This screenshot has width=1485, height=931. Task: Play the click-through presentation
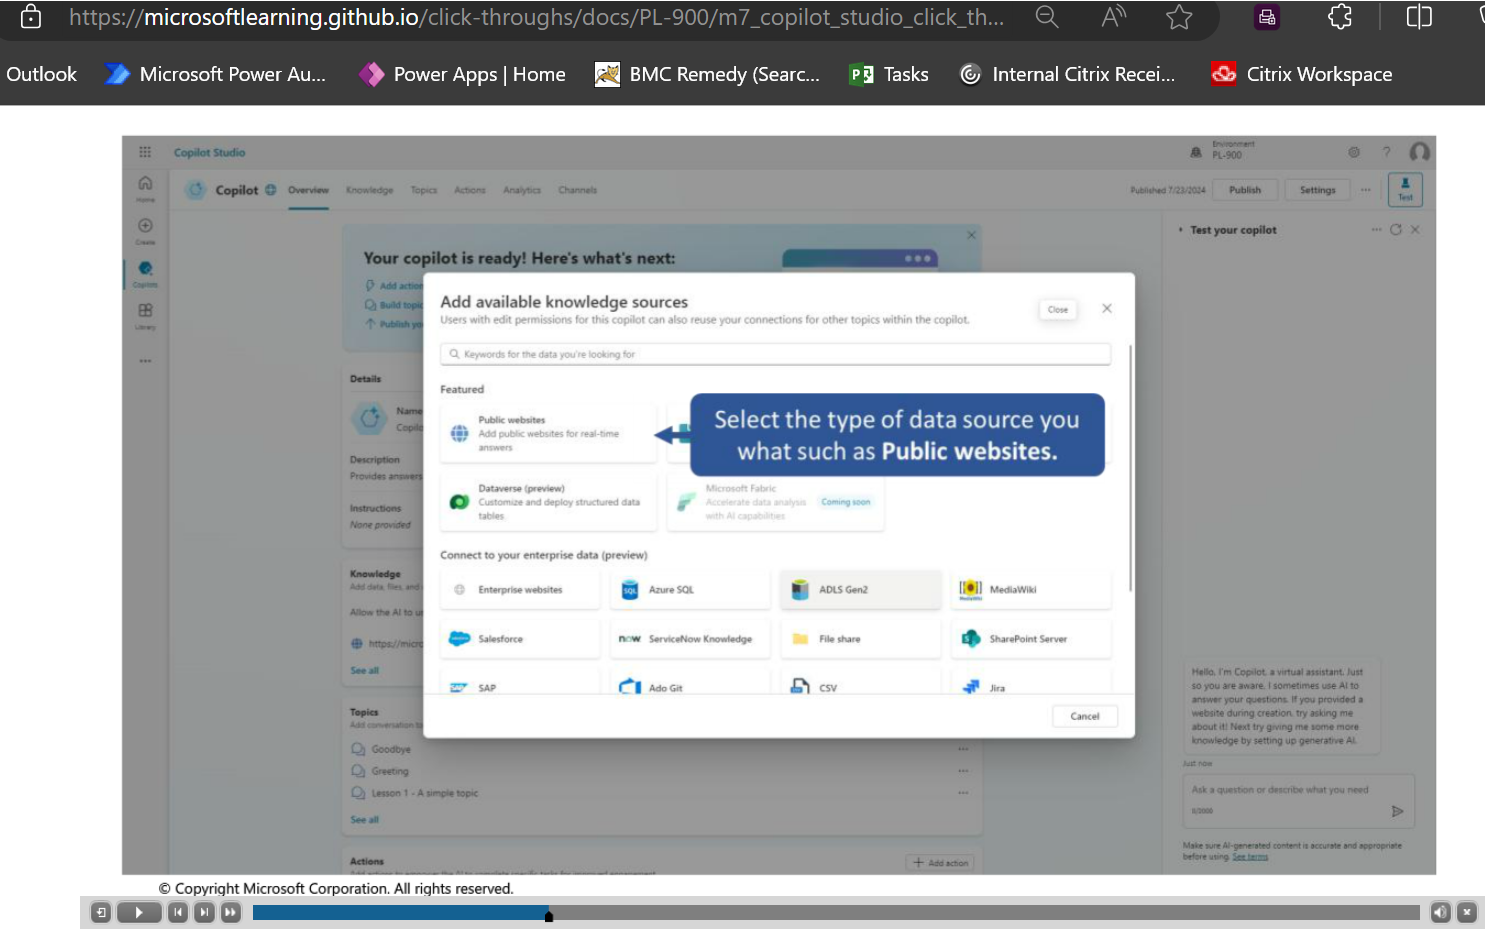pos(139,912)
